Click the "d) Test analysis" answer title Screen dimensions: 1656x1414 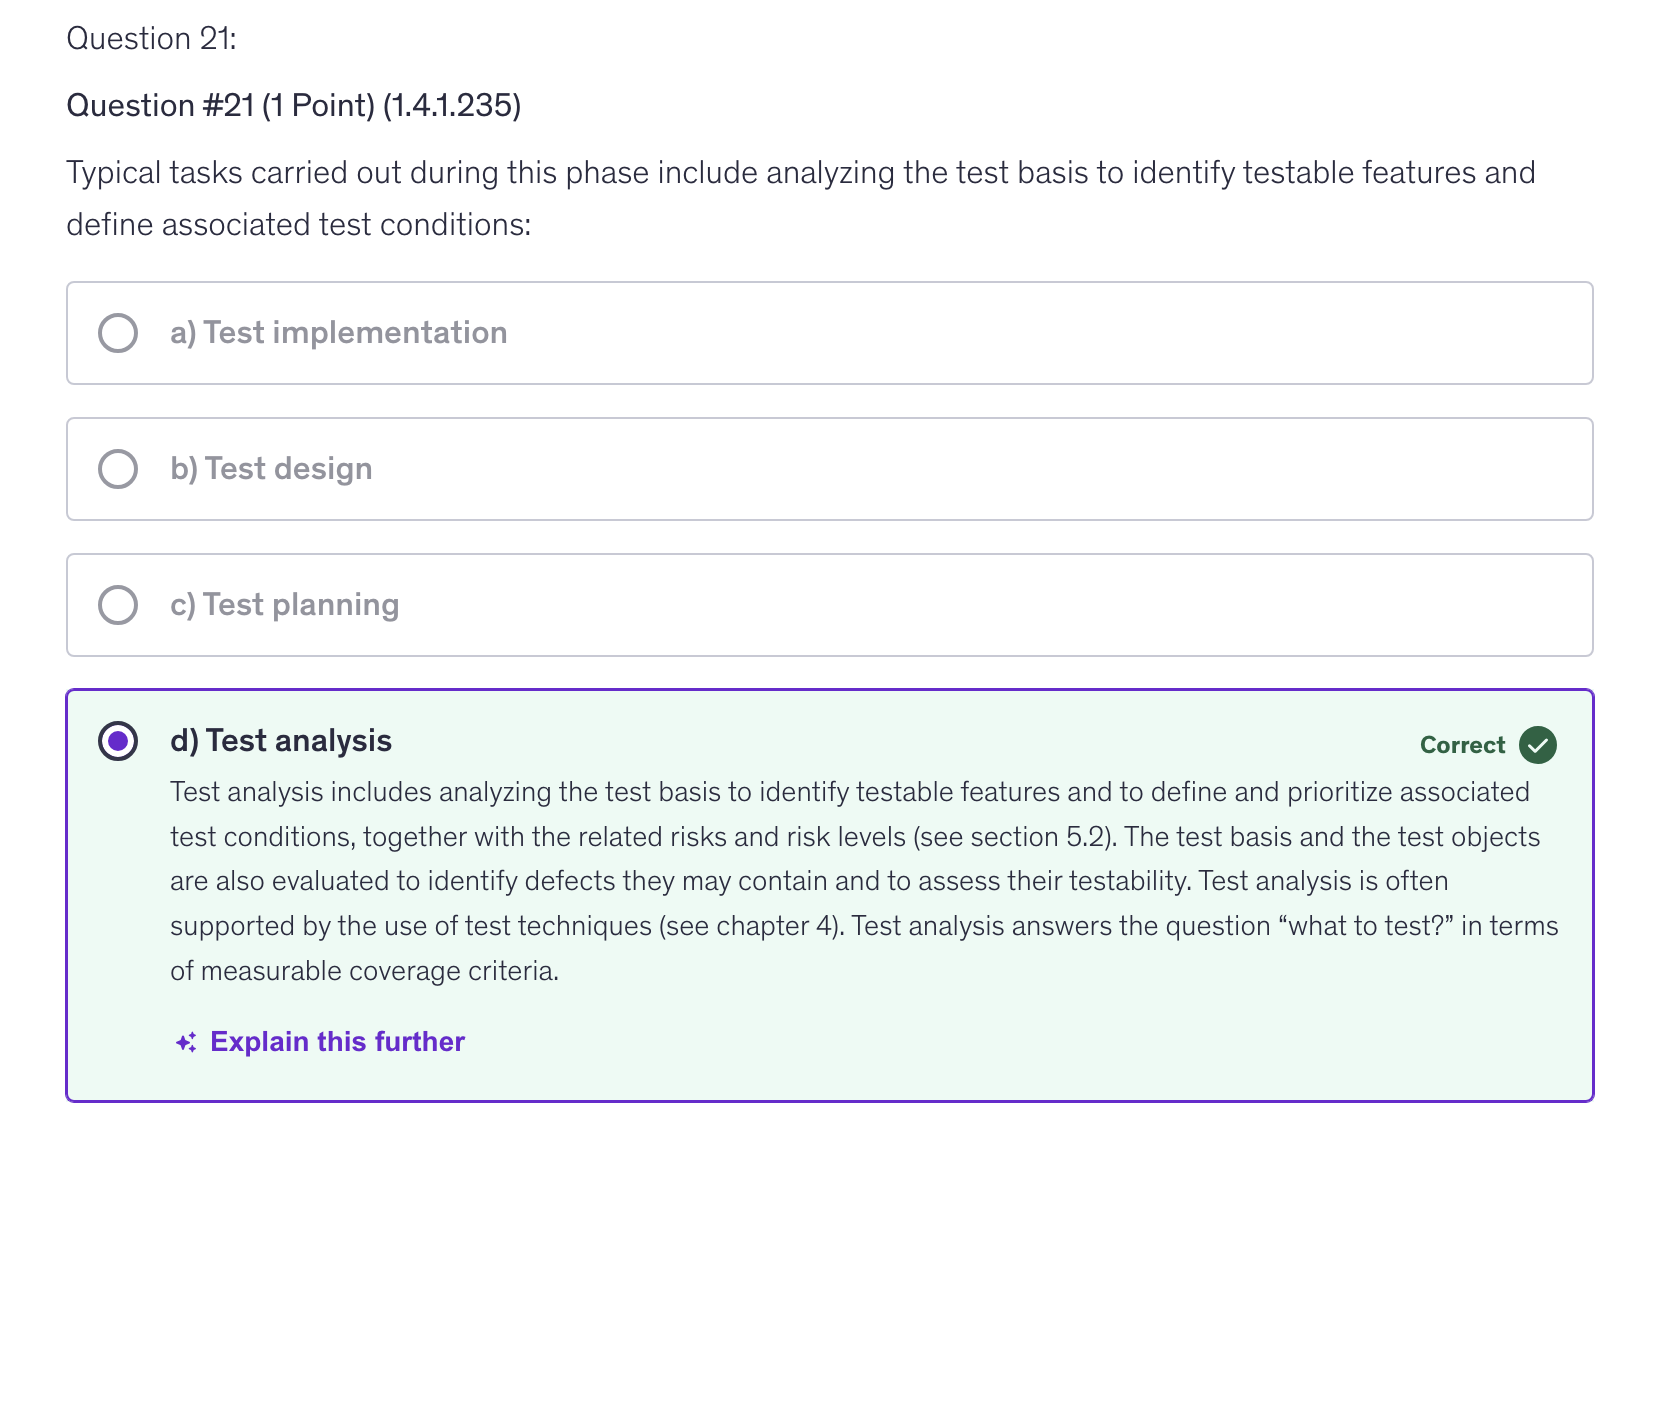tap(281, 741)
